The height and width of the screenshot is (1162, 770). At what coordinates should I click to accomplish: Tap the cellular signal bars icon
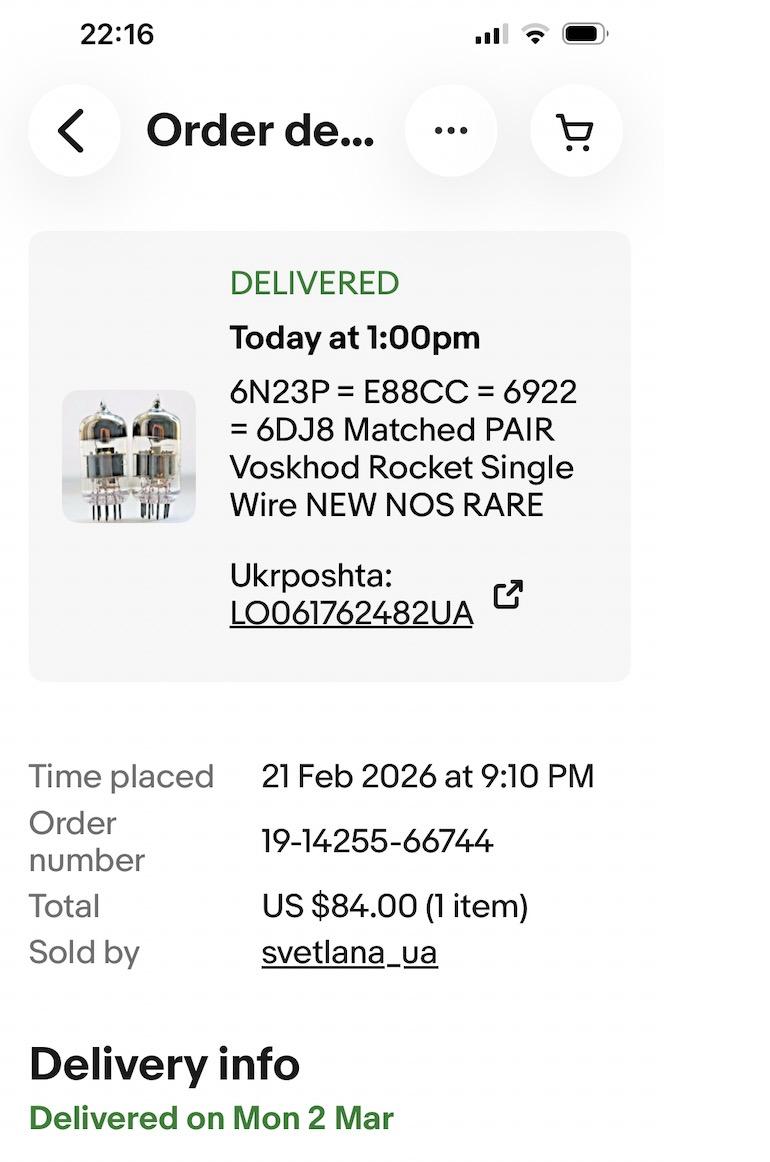pyautogui.click(x=491, y=35)
